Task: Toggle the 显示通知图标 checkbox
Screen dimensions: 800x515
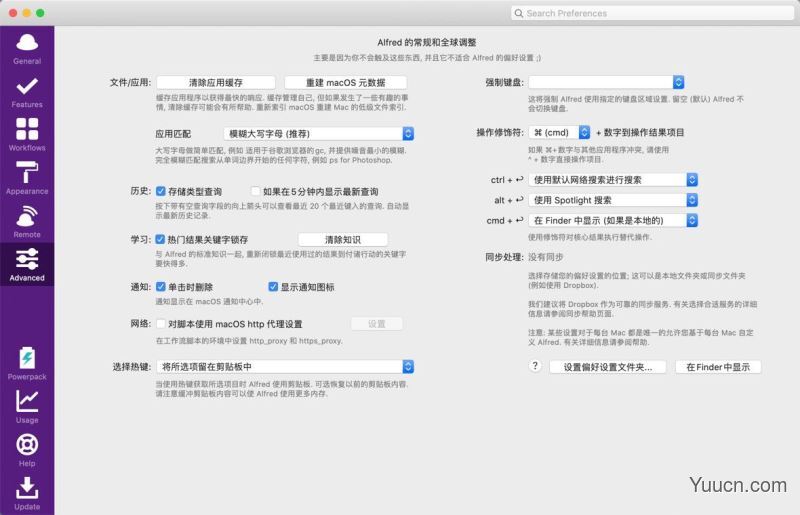Action: (x=273, y=287)
